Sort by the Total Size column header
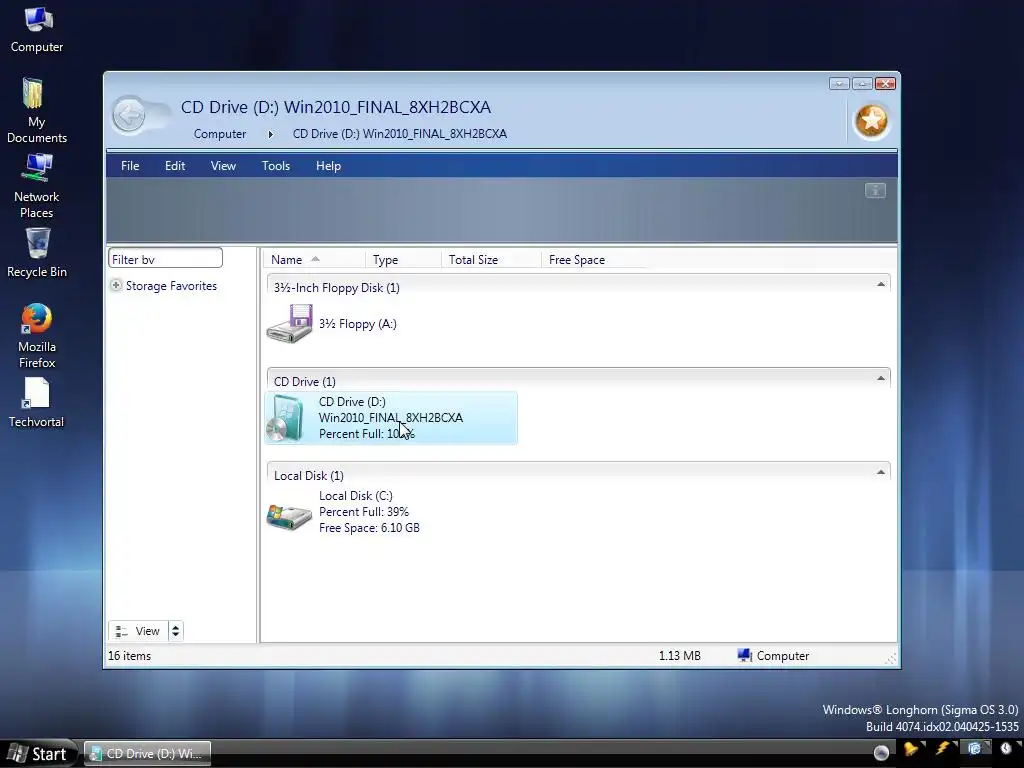Viewport: 1024px width, 768px height. 491,259
